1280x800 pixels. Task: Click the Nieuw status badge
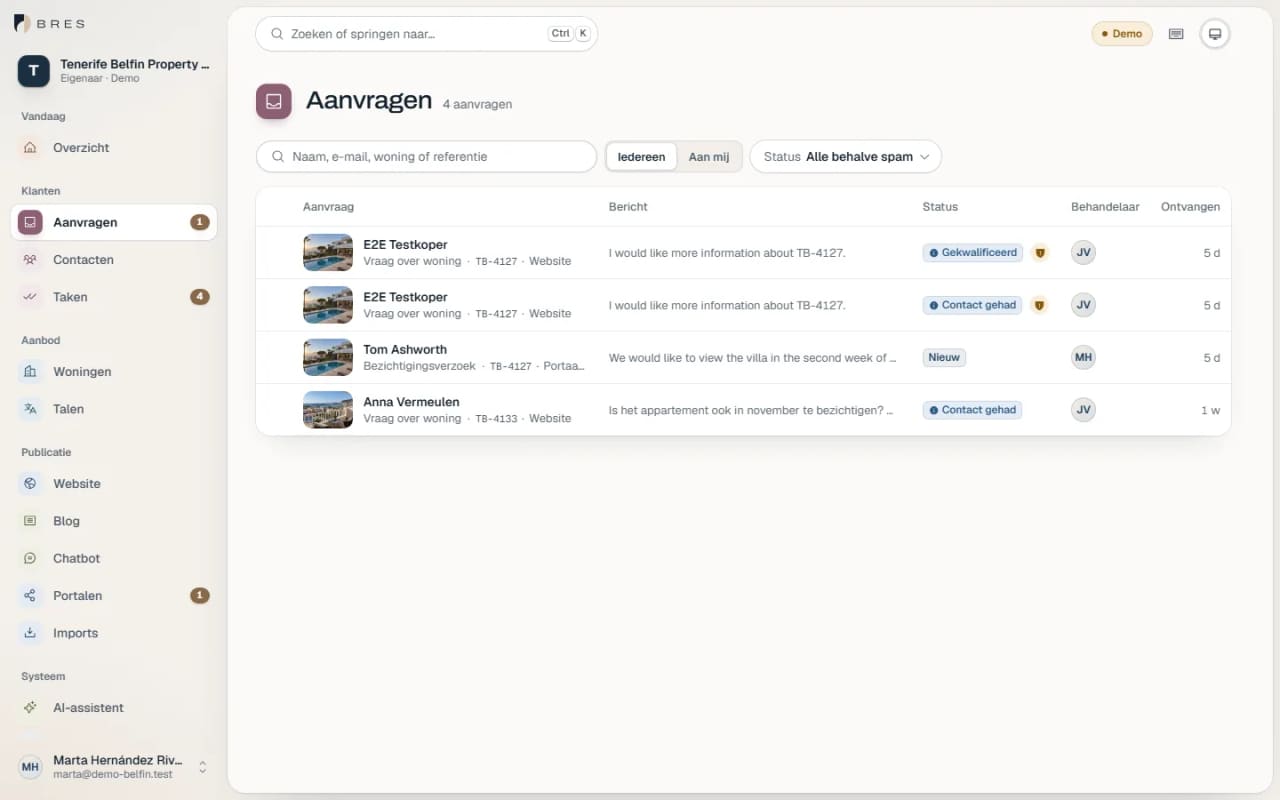tap(944, 357)
